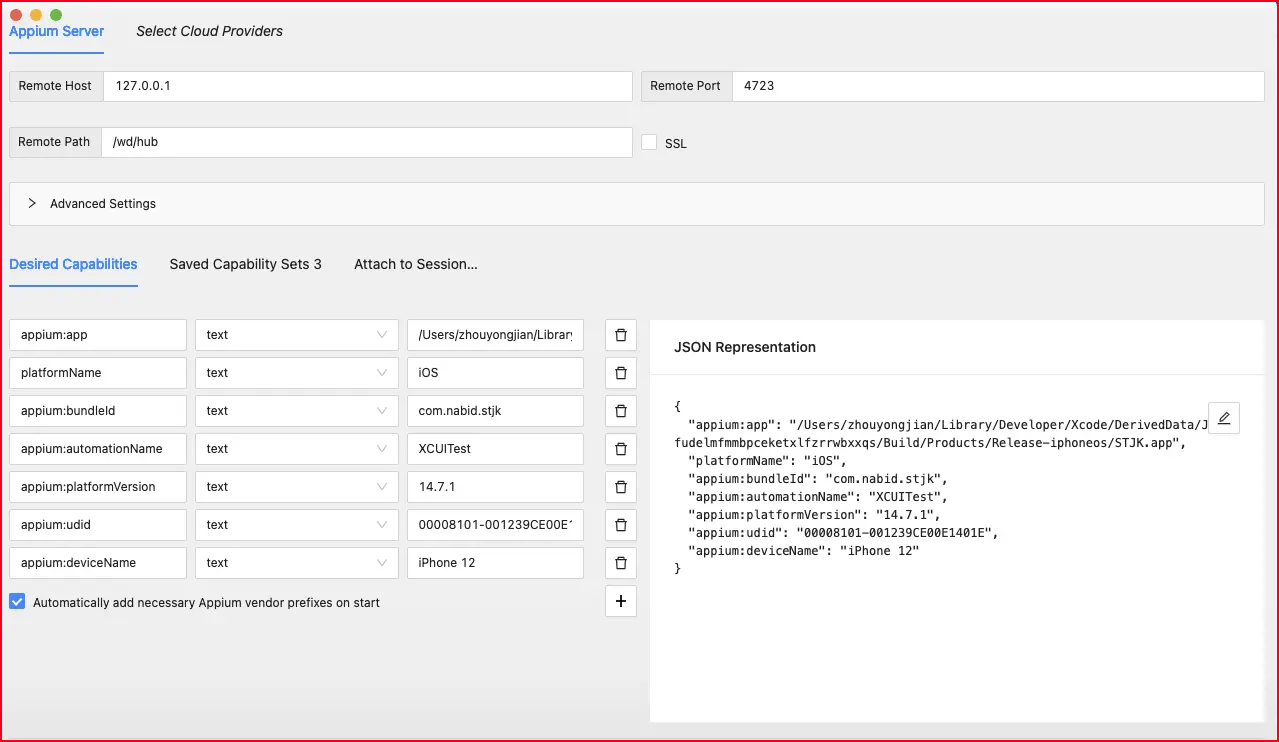
Task: Click the Remote Host input field
Action: coord(367,86)
